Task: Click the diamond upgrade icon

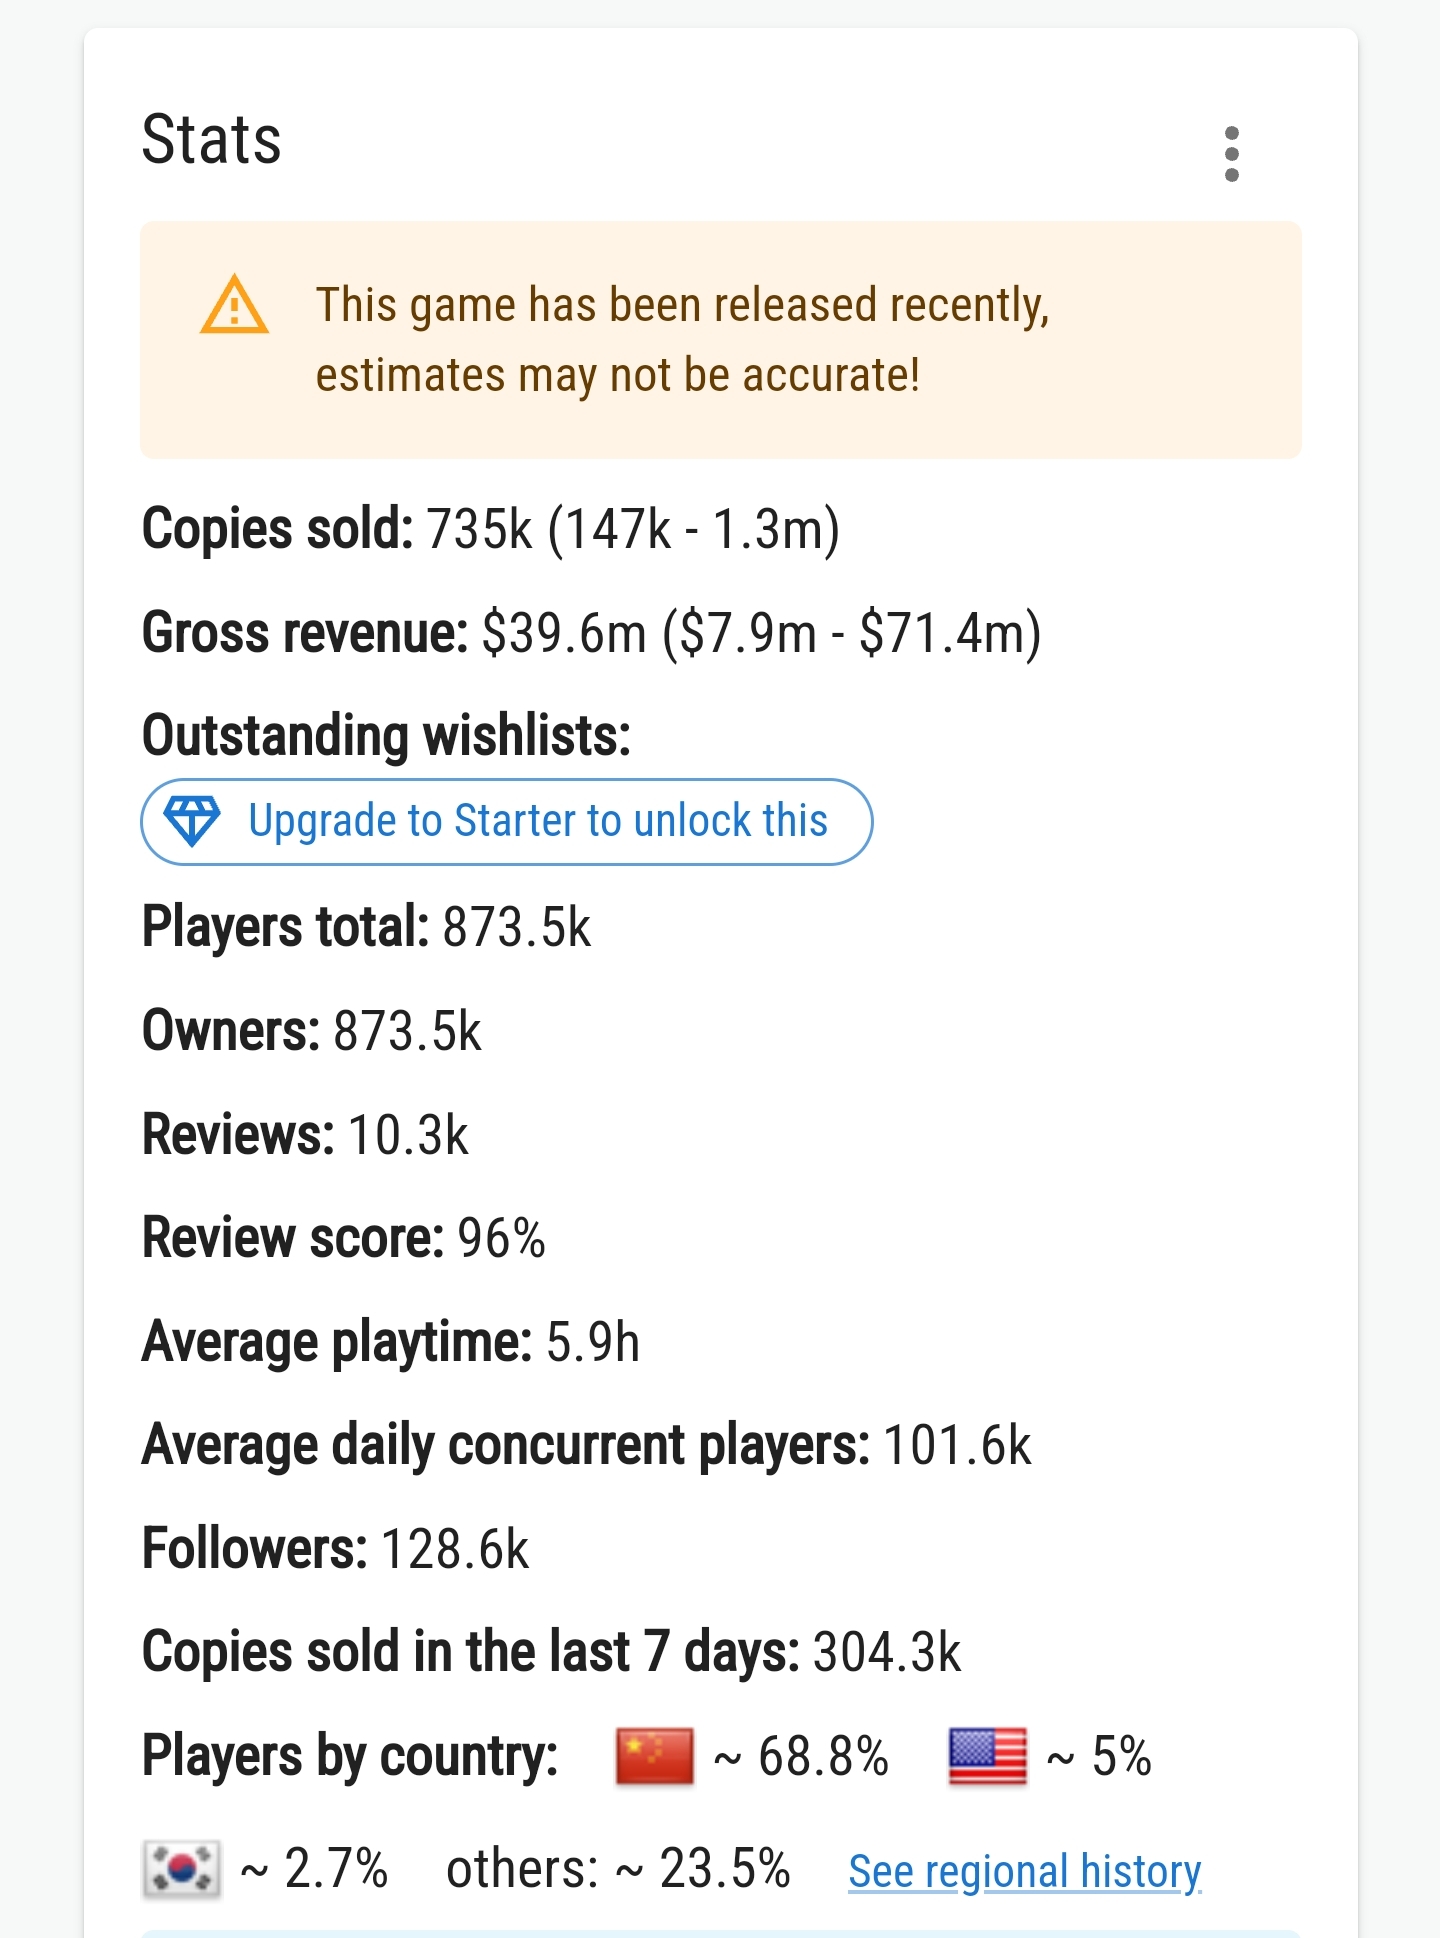Action: click(191, 822)
